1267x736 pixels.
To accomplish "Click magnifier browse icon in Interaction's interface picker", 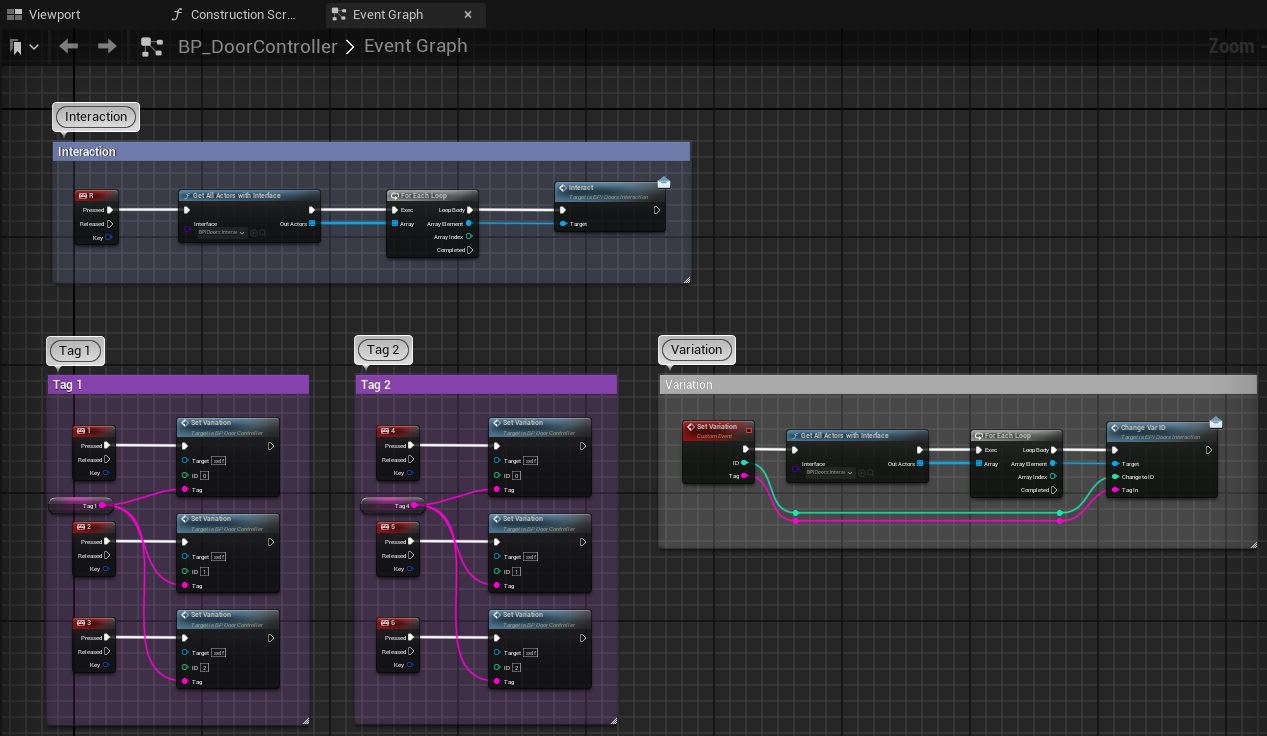I will pyautogui.click(x=263, y=233).
